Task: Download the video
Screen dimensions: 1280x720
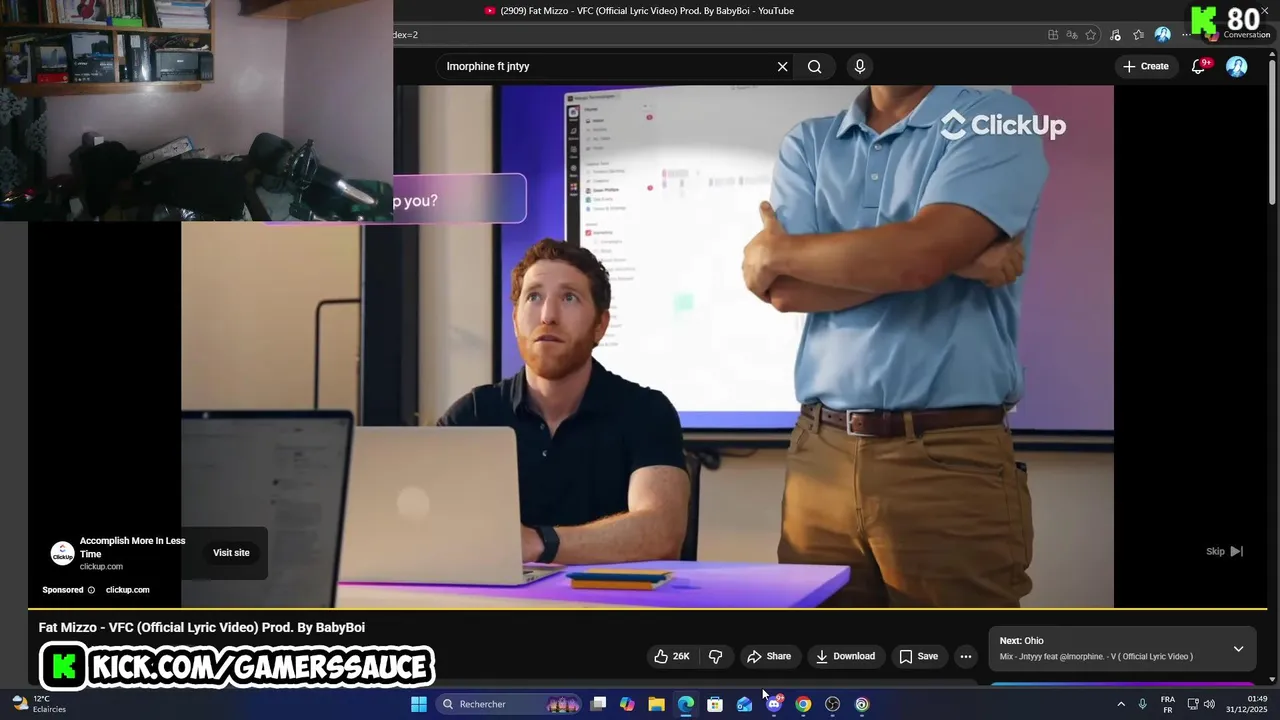Action: tap(846, 656)
